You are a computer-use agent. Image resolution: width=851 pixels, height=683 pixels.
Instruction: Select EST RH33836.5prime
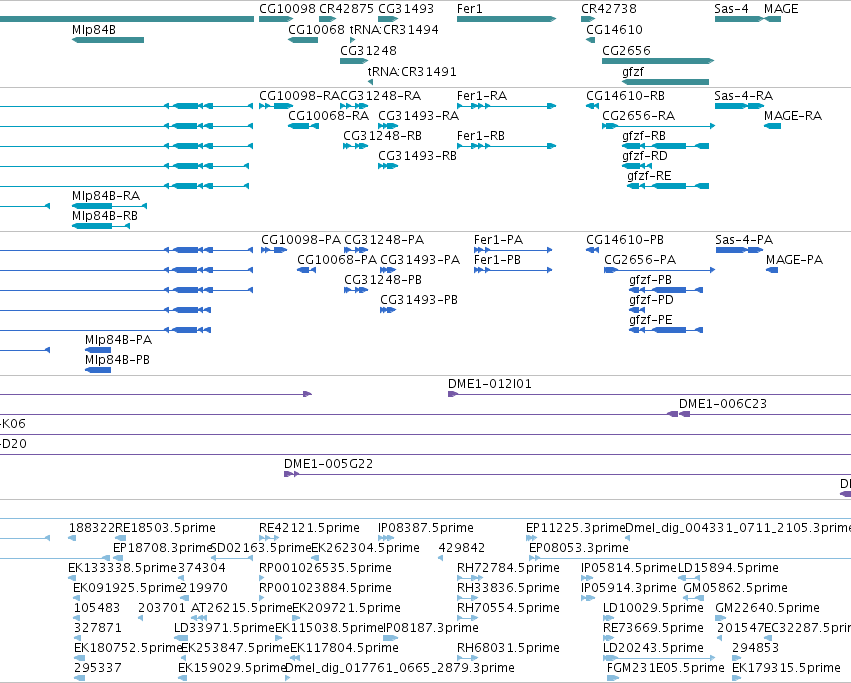click(509, 588)
